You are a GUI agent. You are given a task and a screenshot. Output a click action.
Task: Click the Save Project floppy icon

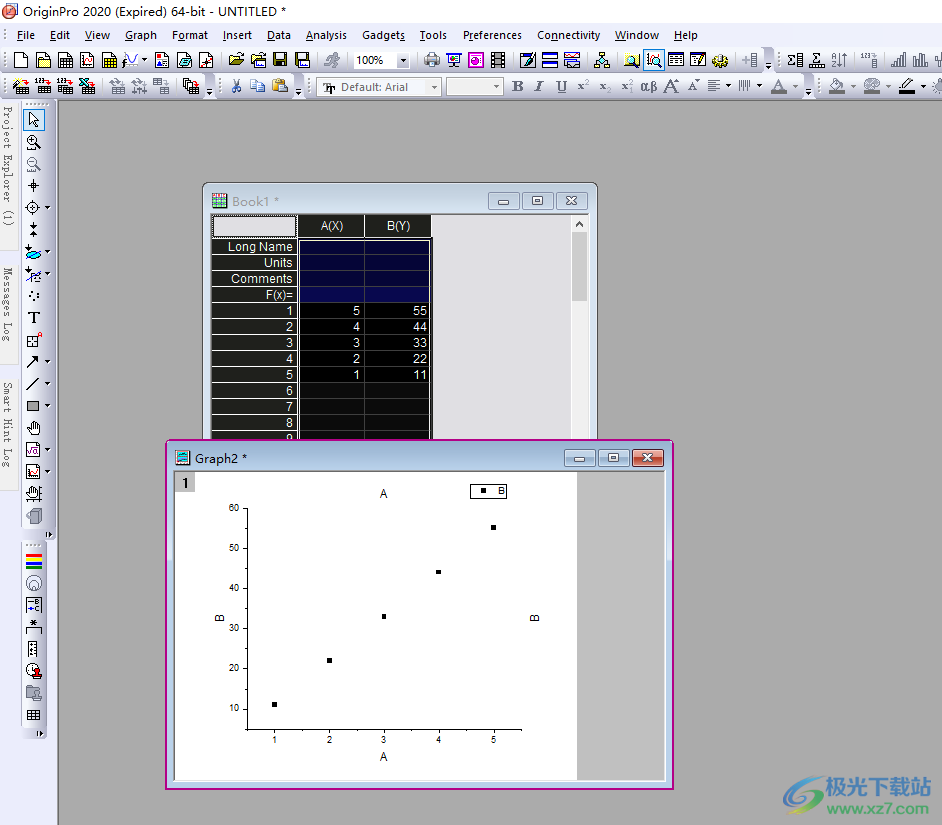click(280, 61)
